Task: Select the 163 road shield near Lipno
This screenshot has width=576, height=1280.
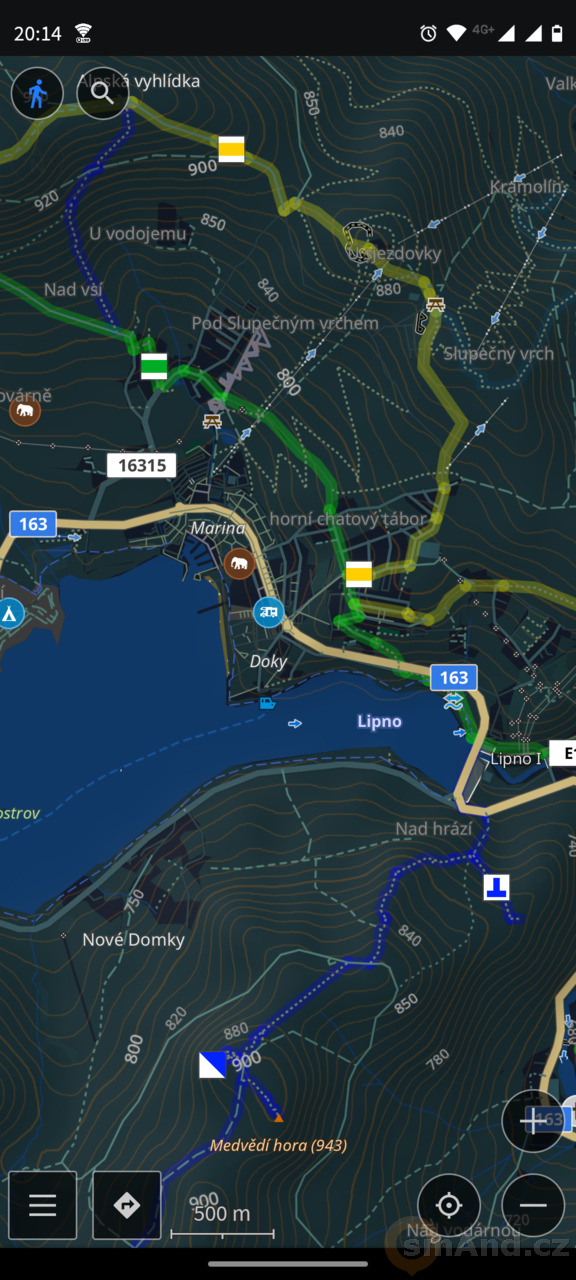Action: [454, 678]
